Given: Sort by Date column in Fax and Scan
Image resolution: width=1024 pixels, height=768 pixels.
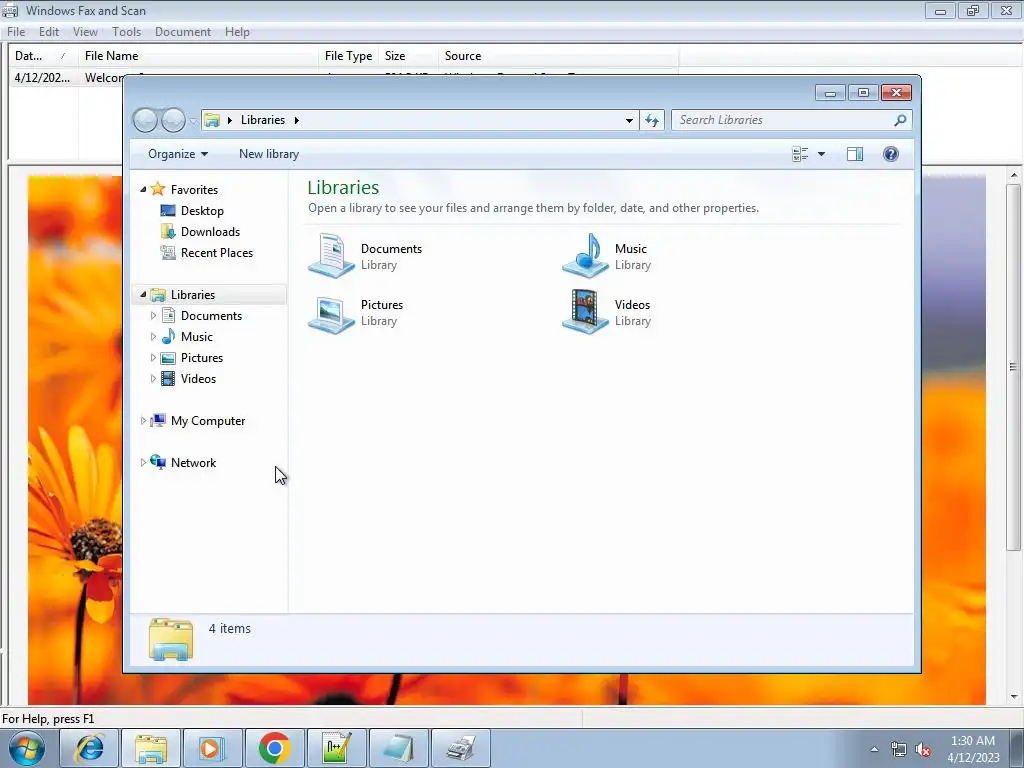Looking at the screenshot, I should pos(43,56).
